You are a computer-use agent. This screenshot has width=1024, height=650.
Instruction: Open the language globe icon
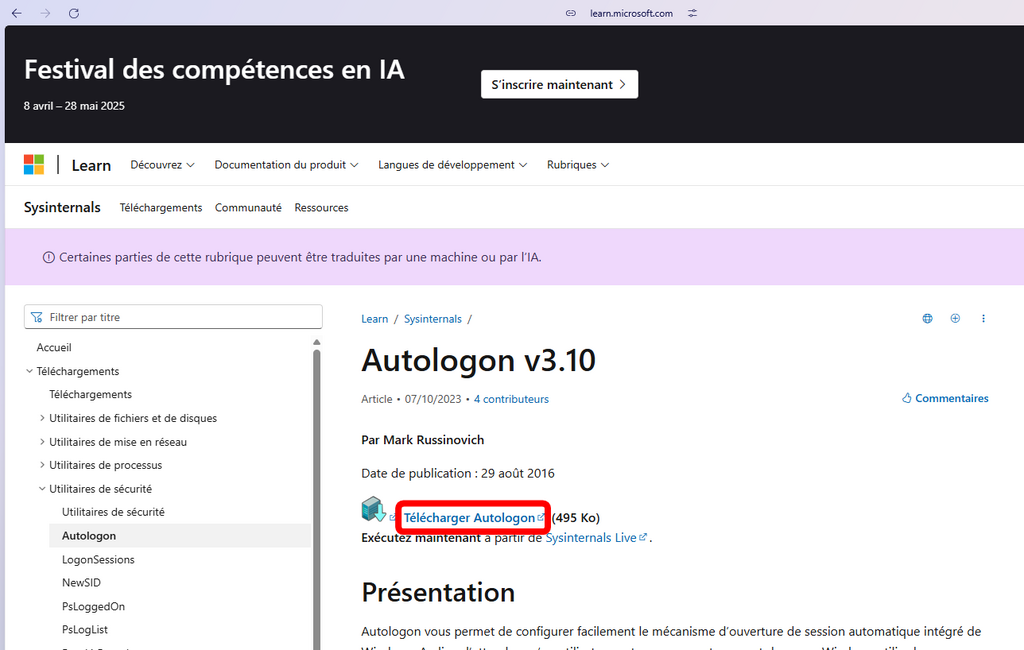(927, 319)
